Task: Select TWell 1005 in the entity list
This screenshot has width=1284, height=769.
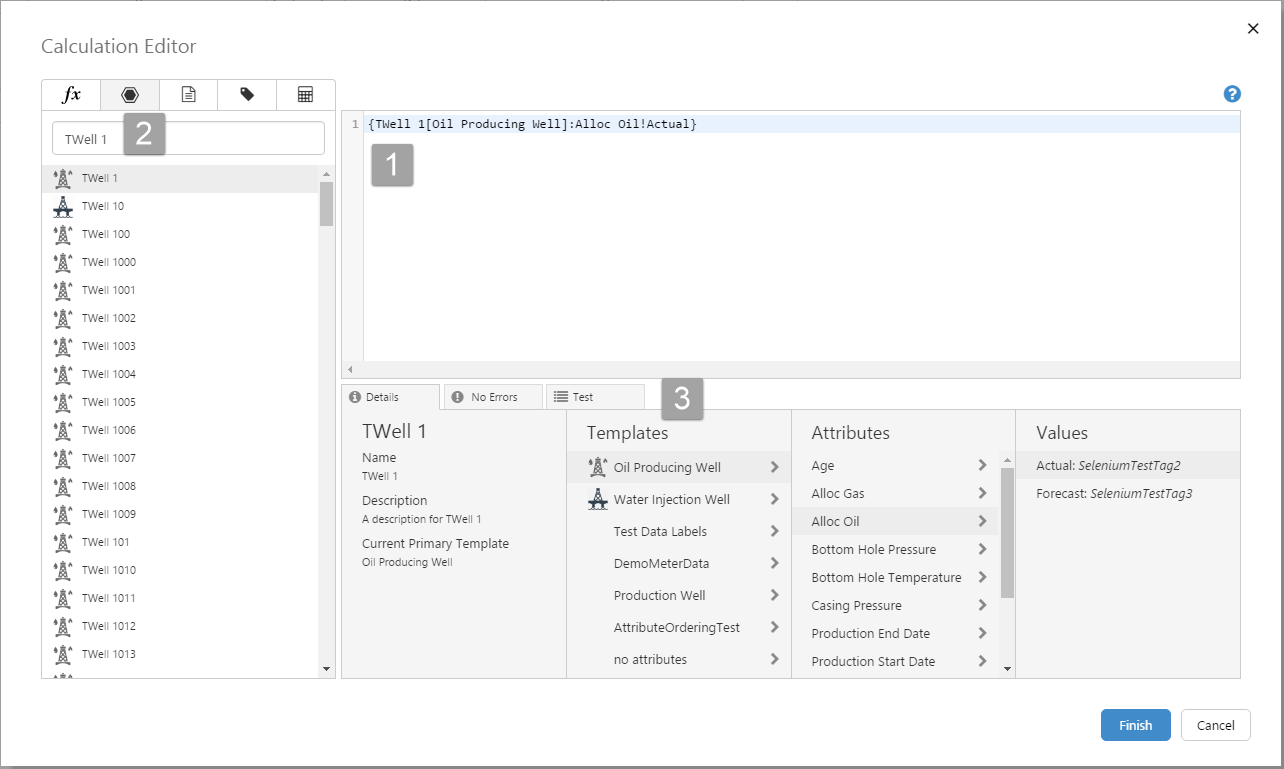Action: (x=109, y=402)
